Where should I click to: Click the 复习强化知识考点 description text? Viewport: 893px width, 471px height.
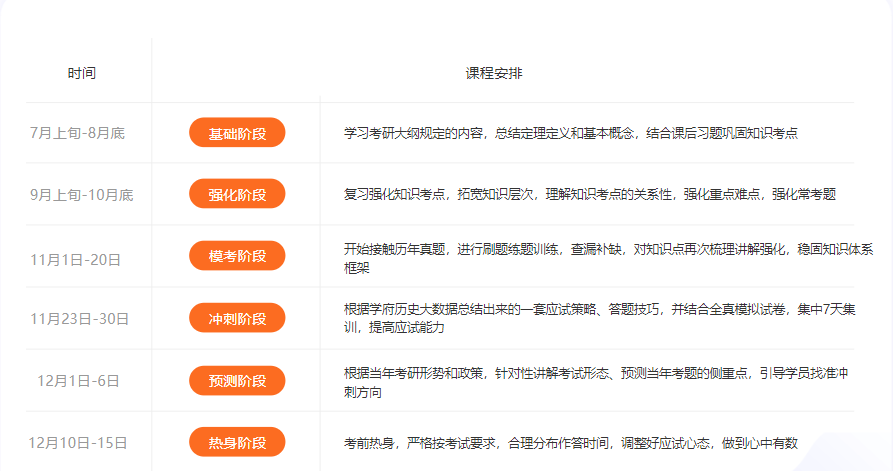589,194
